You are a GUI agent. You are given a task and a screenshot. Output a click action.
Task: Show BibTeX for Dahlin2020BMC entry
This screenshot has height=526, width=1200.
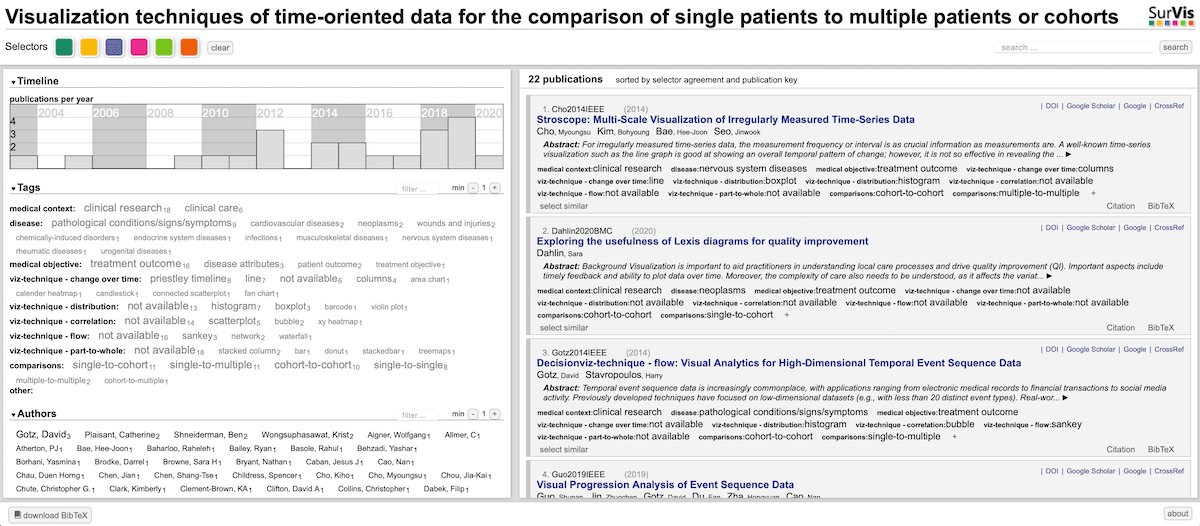[x=1160, y=327]
